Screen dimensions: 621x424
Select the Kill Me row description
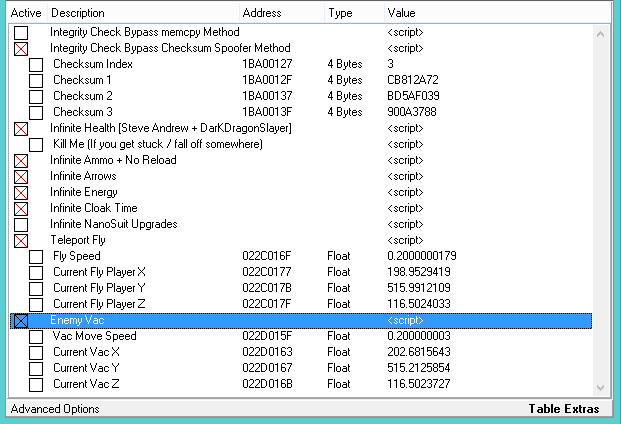click(158, 144)
